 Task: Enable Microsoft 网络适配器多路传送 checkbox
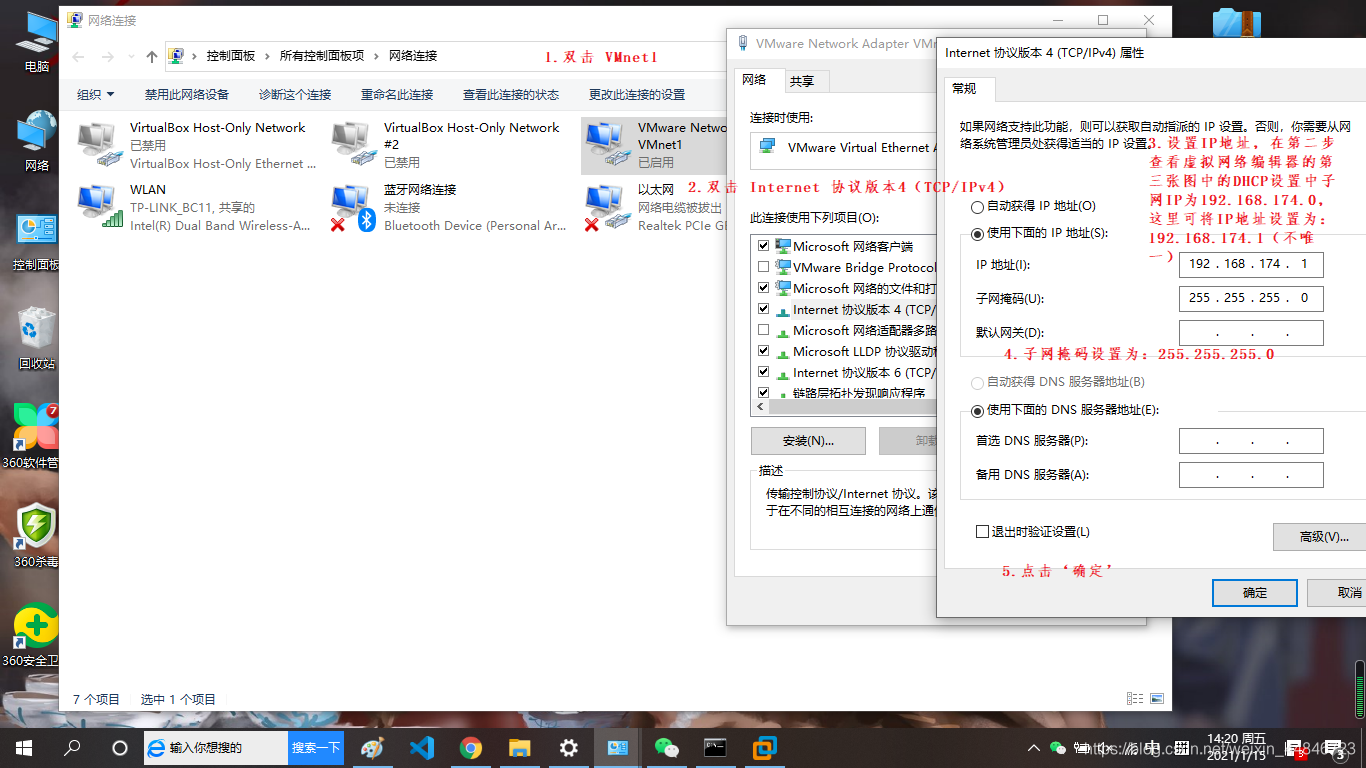[x=764, y=330]
